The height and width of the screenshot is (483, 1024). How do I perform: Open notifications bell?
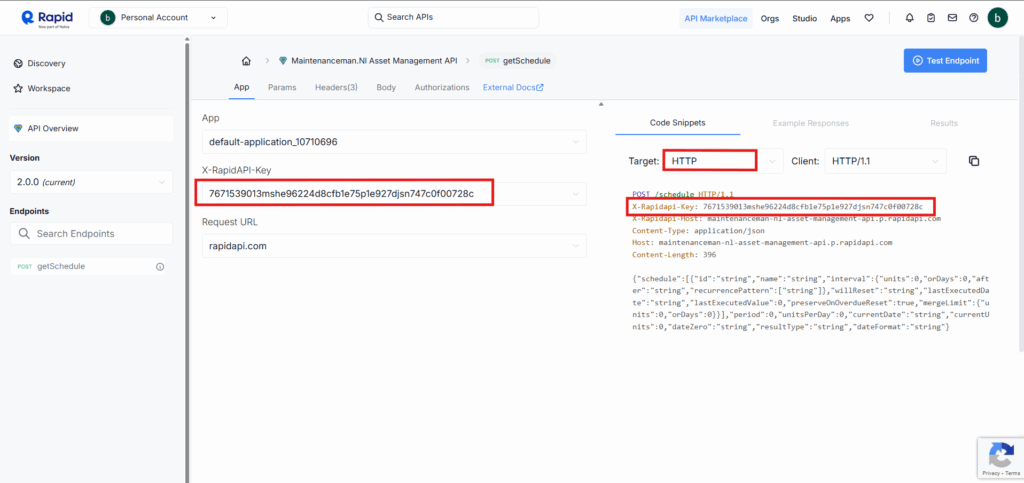coord(910,18)
